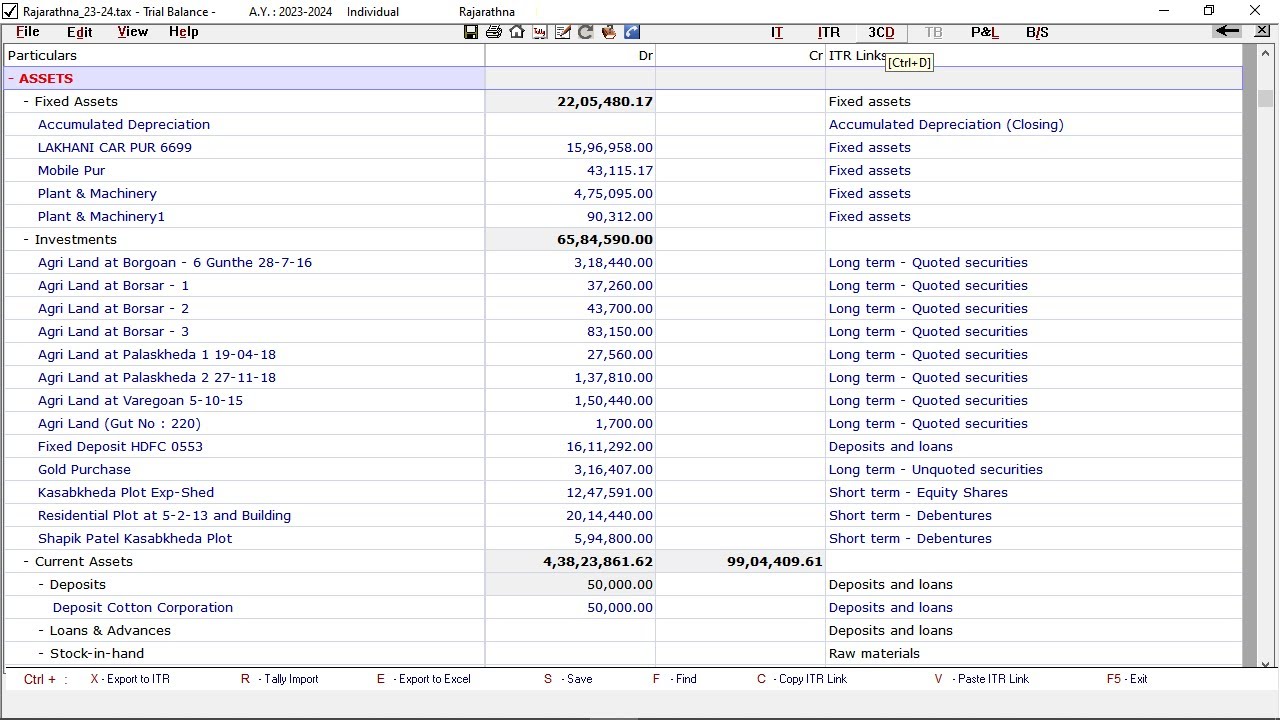The width and height of the screenshot is (1280, 720).
Task: Click Paste ITR Link shortcut
Action: pos(982,679)
